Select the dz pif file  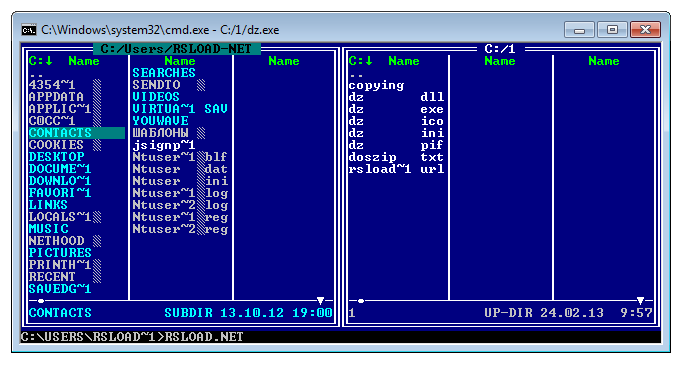point(396,145)
